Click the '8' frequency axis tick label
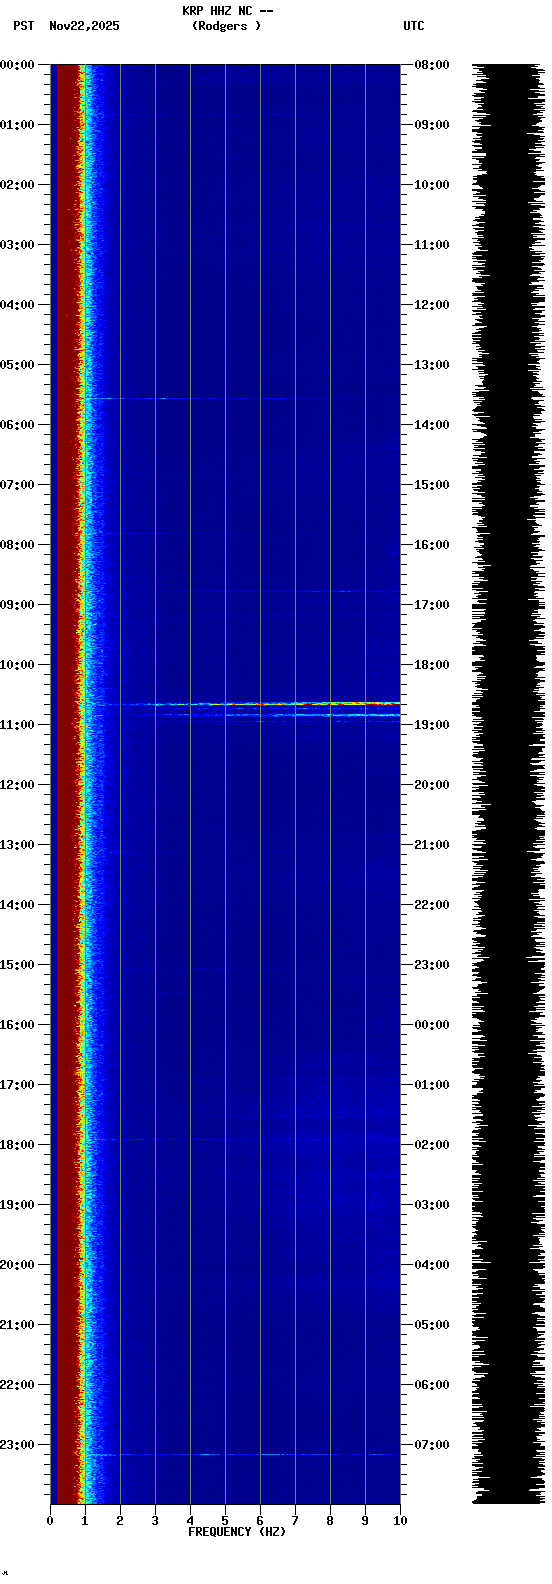Screen dimensions: 552x1584 (330, 1521)
